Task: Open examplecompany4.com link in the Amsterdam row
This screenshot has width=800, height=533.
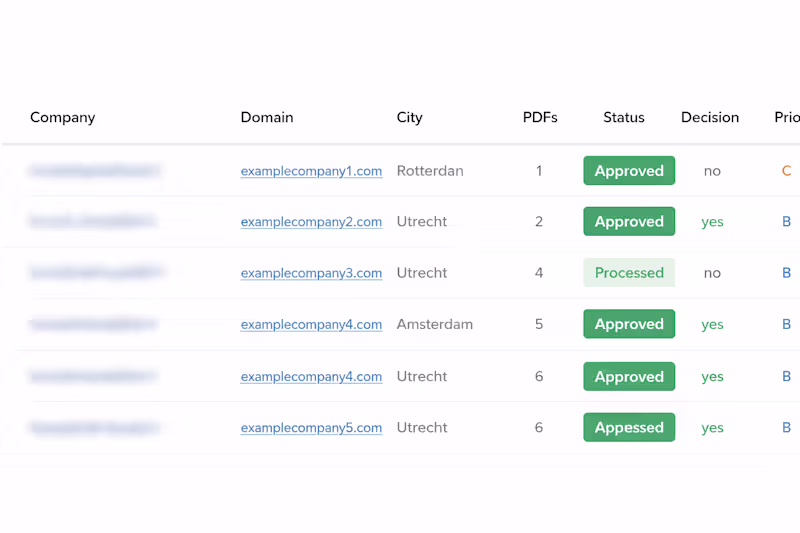Action: point(311,324)
